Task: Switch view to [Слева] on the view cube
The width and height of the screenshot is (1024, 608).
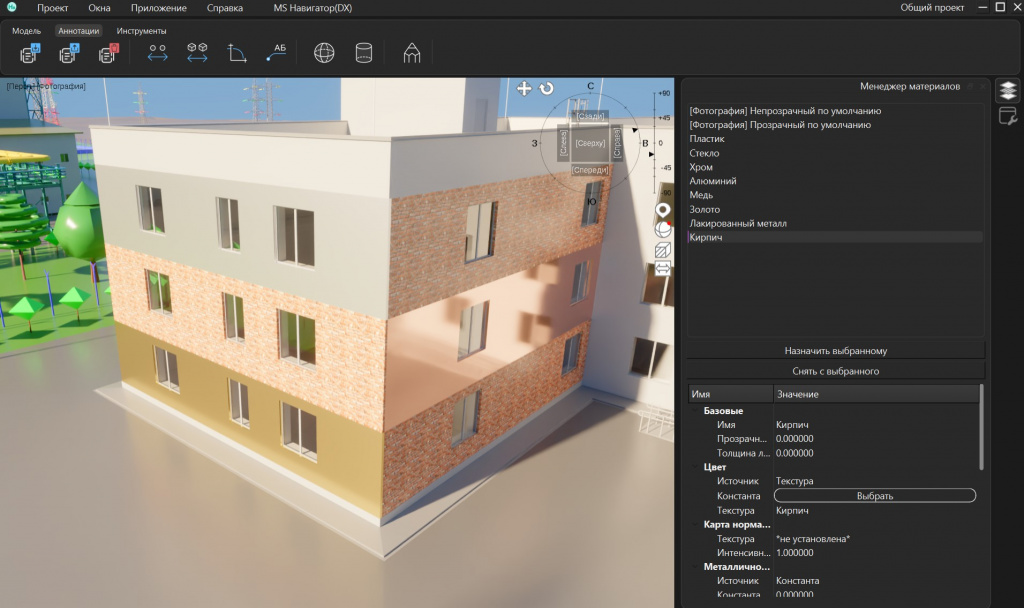Action: pos(564,143)
